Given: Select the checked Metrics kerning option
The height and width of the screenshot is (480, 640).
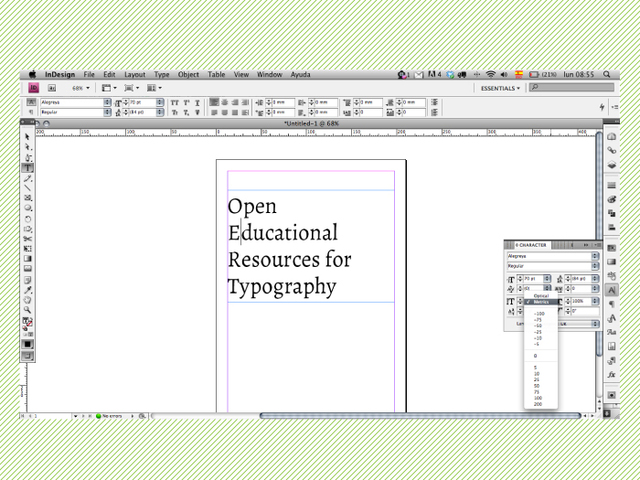Looking at the screenshot, I should [x=541, y=302].
